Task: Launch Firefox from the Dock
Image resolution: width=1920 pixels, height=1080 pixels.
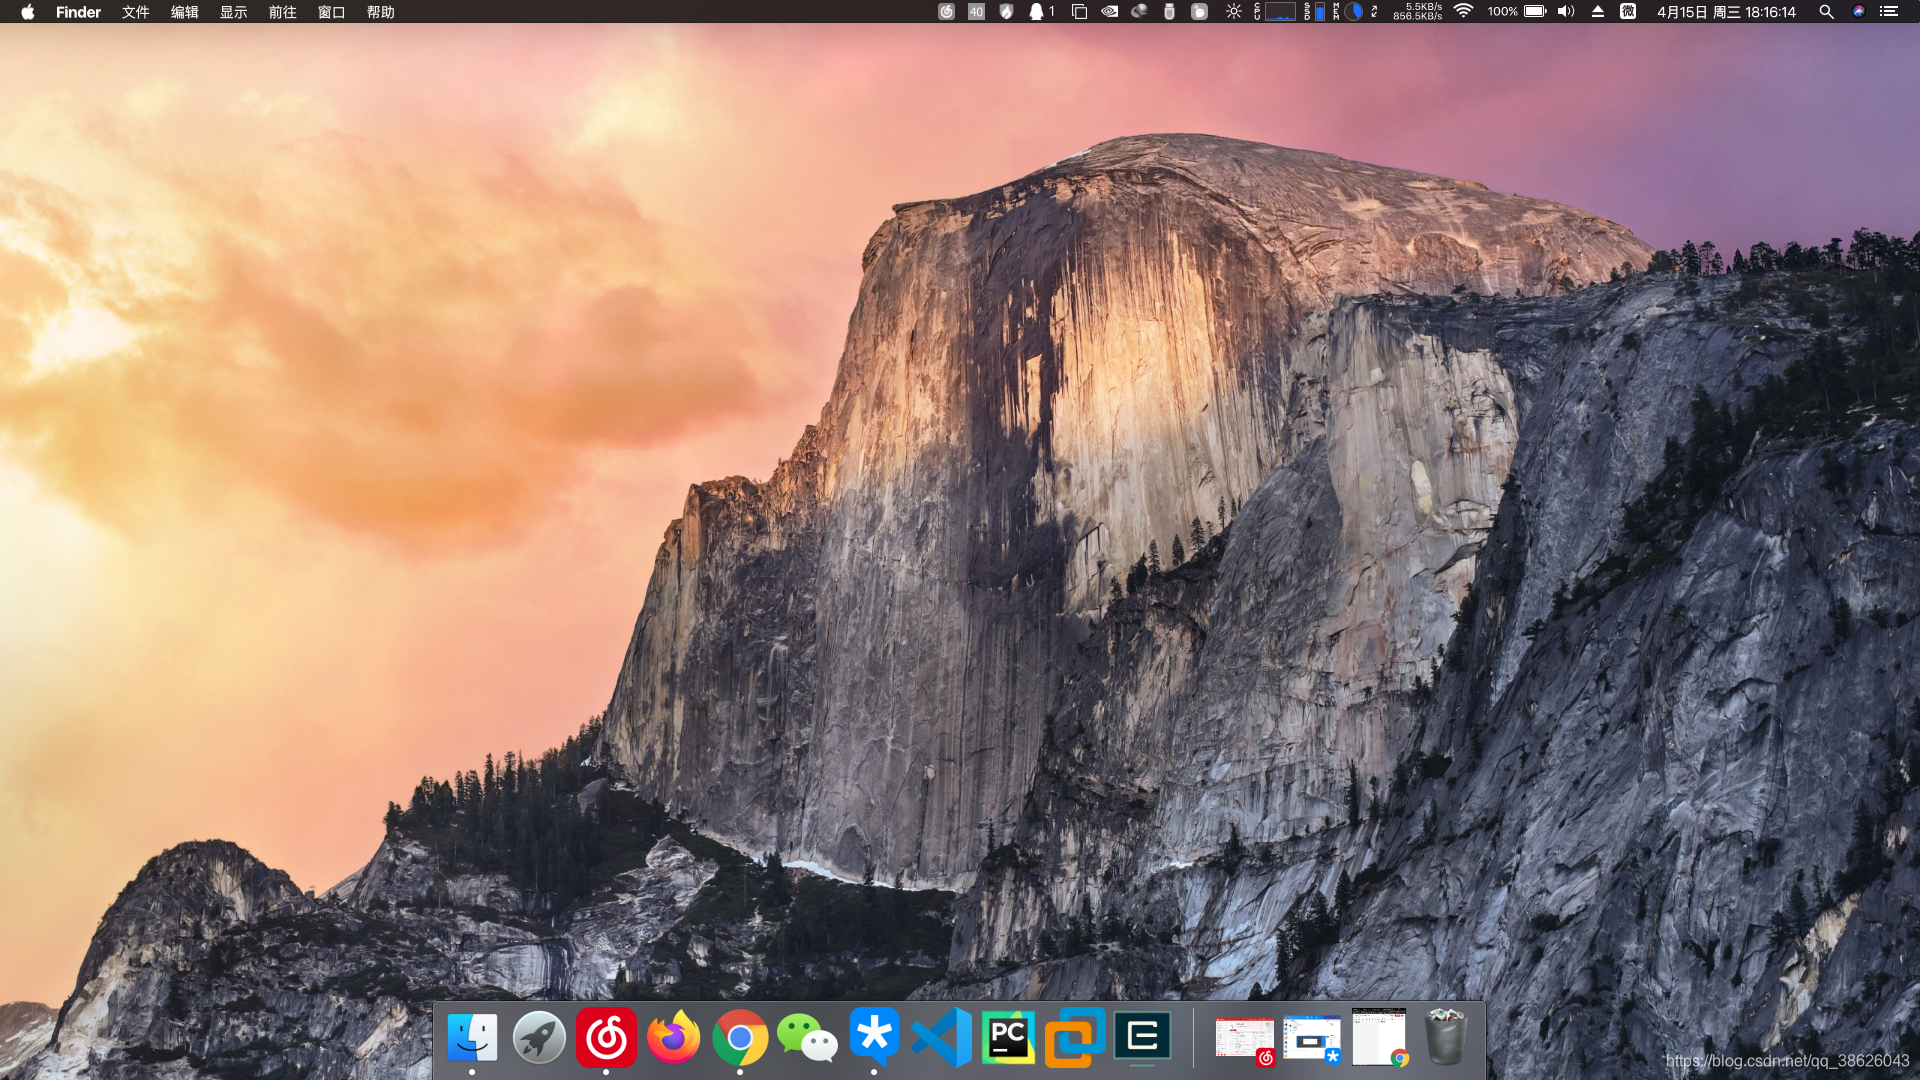Action: [673, 1038]
